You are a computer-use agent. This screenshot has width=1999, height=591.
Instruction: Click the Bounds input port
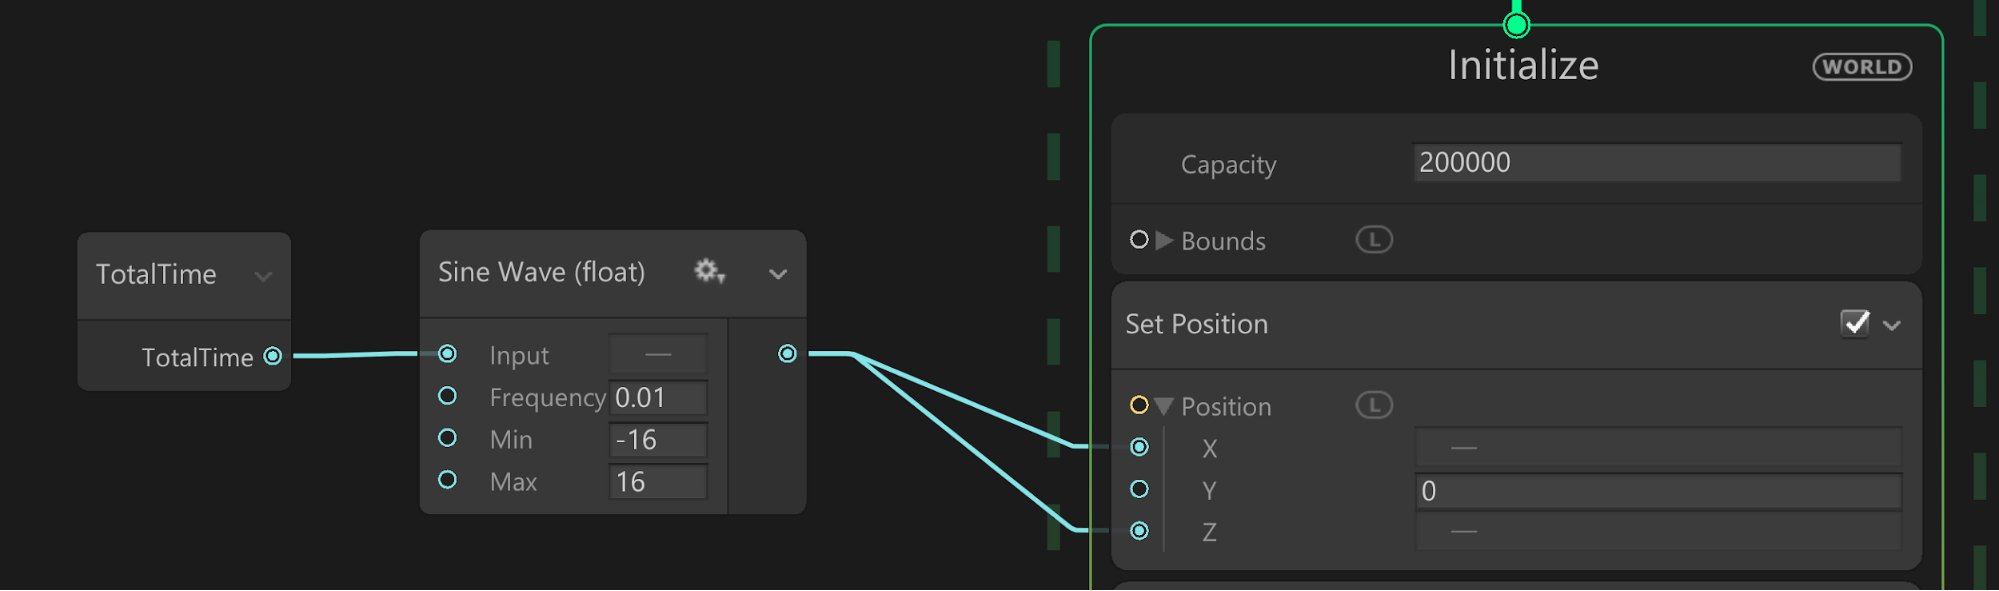(1138, 240)
